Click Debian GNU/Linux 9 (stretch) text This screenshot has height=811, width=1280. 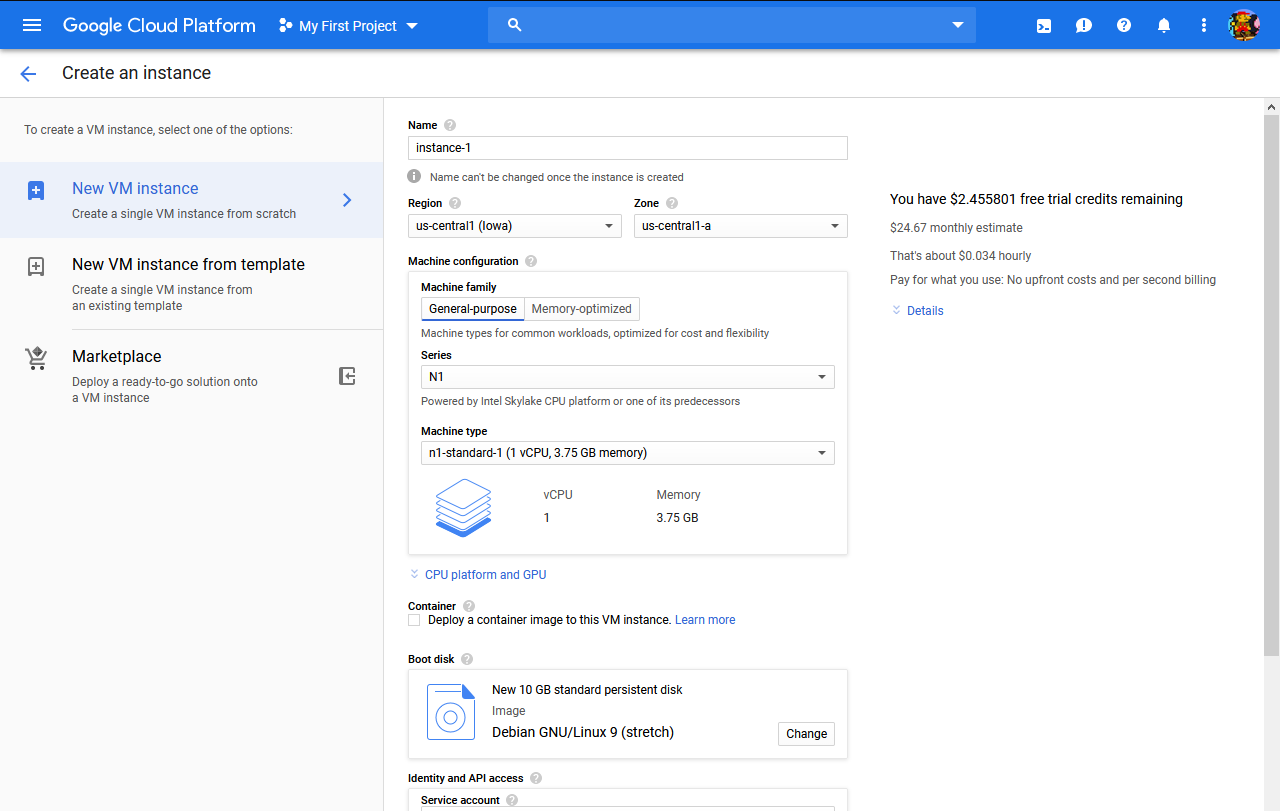click(x=583, y=732)
